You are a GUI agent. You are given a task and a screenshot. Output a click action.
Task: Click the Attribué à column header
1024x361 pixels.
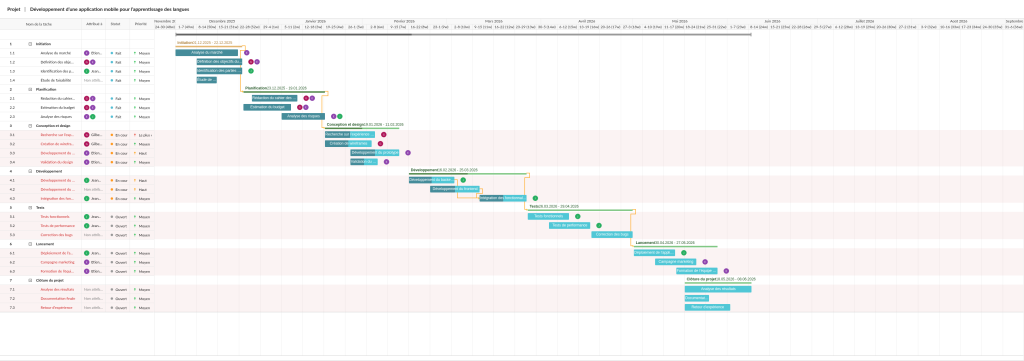[x=94, y=24]
